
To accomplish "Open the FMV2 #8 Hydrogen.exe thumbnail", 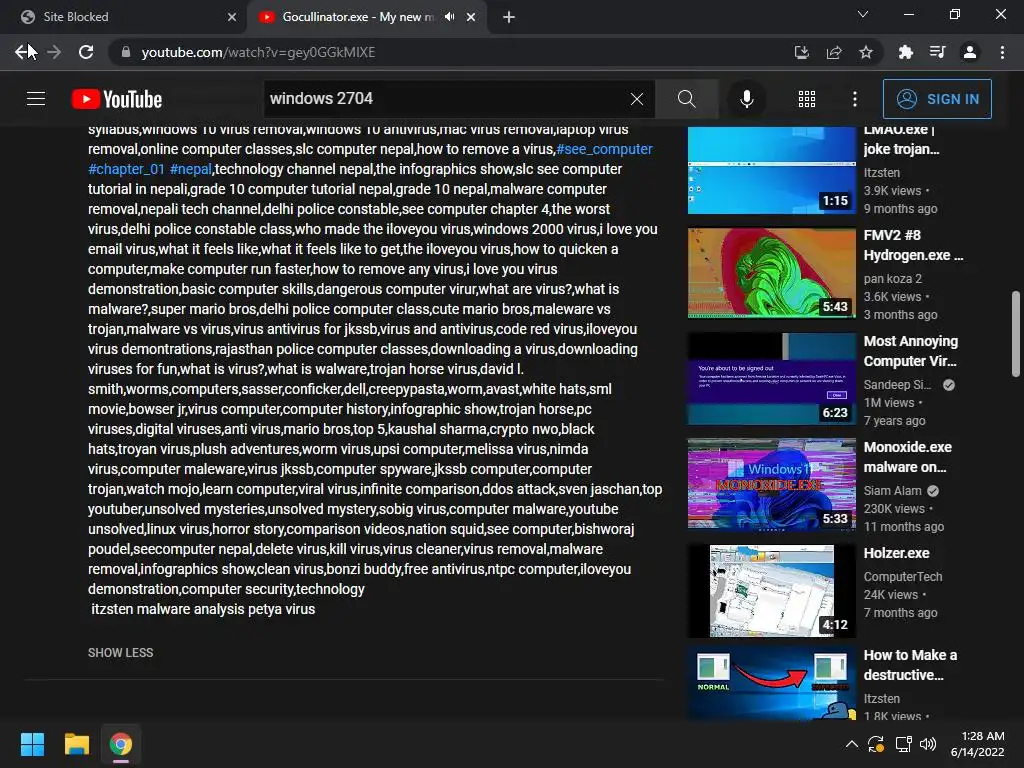I will point(771,273).
